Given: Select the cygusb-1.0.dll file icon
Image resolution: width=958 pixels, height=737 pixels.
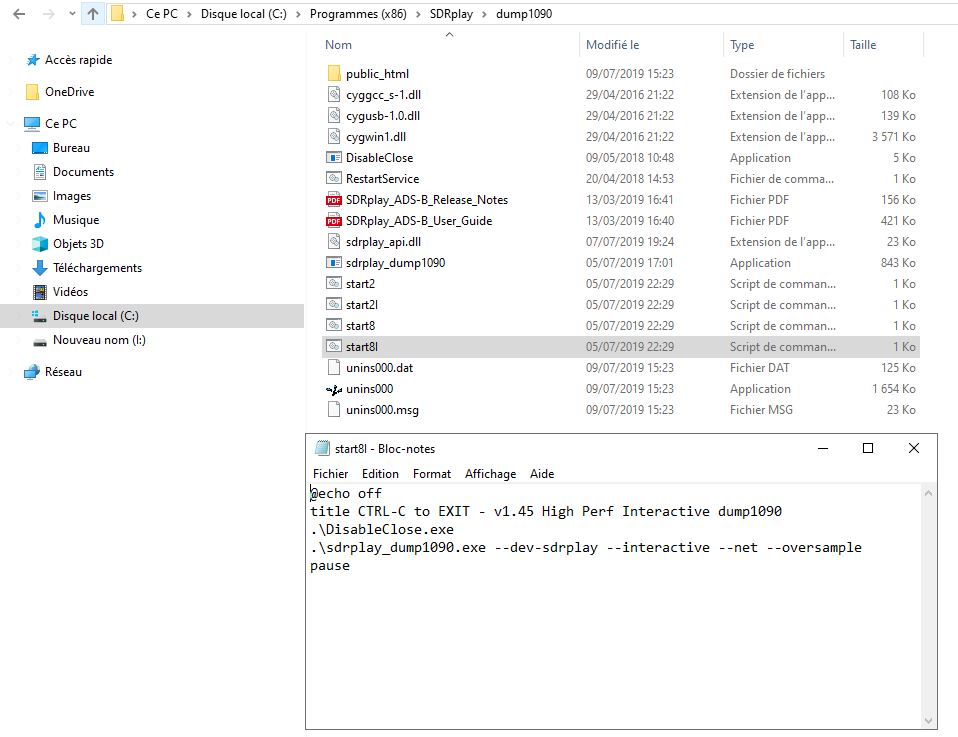Looking at the screenshot, I should coord(334,115).
